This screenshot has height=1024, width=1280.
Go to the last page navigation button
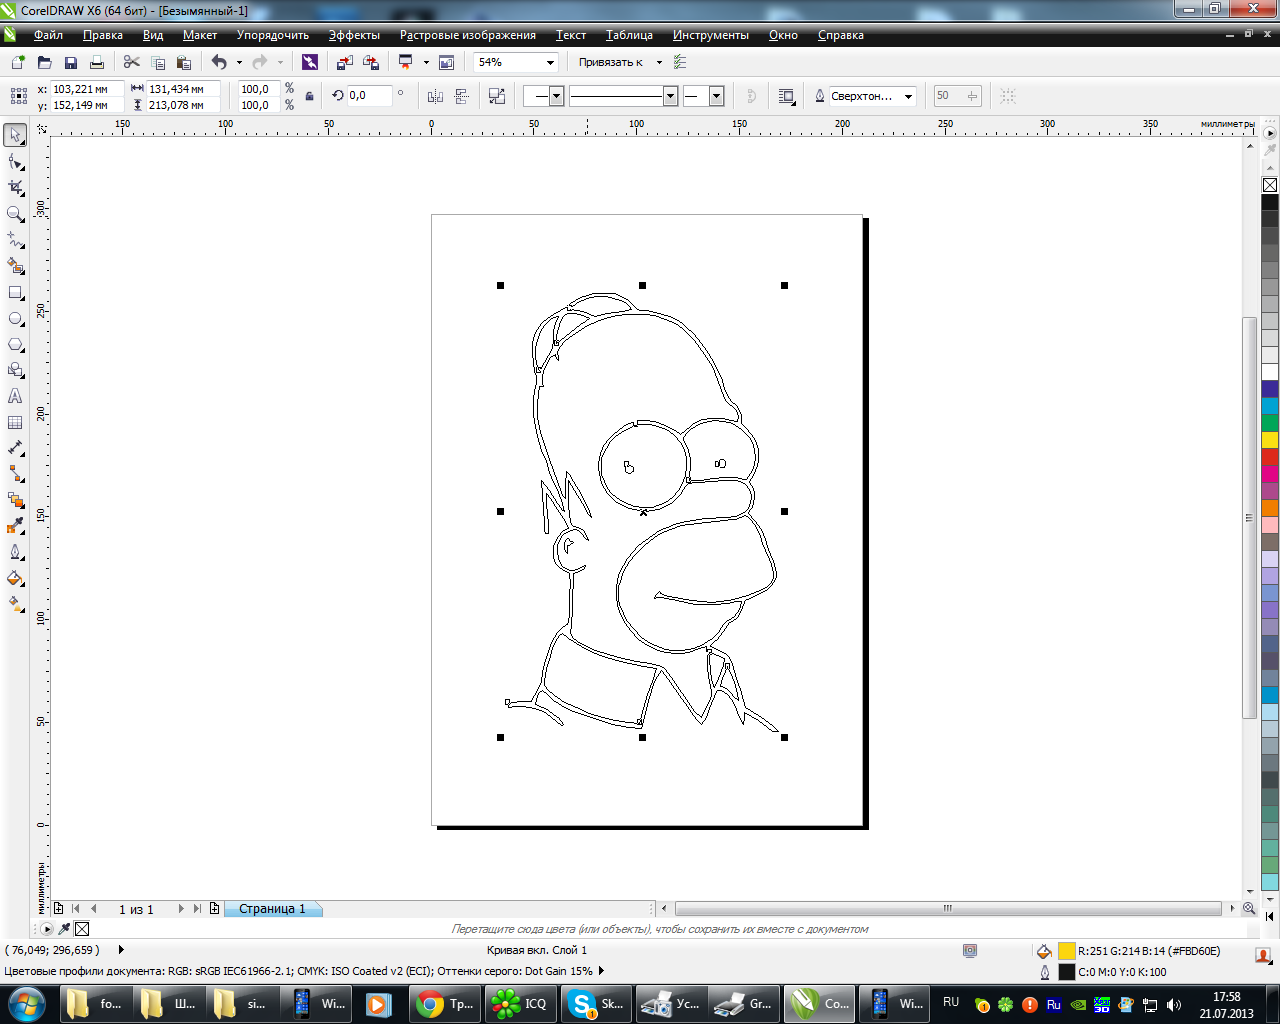(197, 909)
